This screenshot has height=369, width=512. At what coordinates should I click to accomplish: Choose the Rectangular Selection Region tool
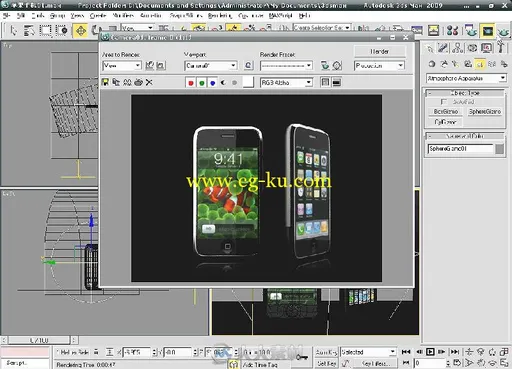(x=45, y=31)
